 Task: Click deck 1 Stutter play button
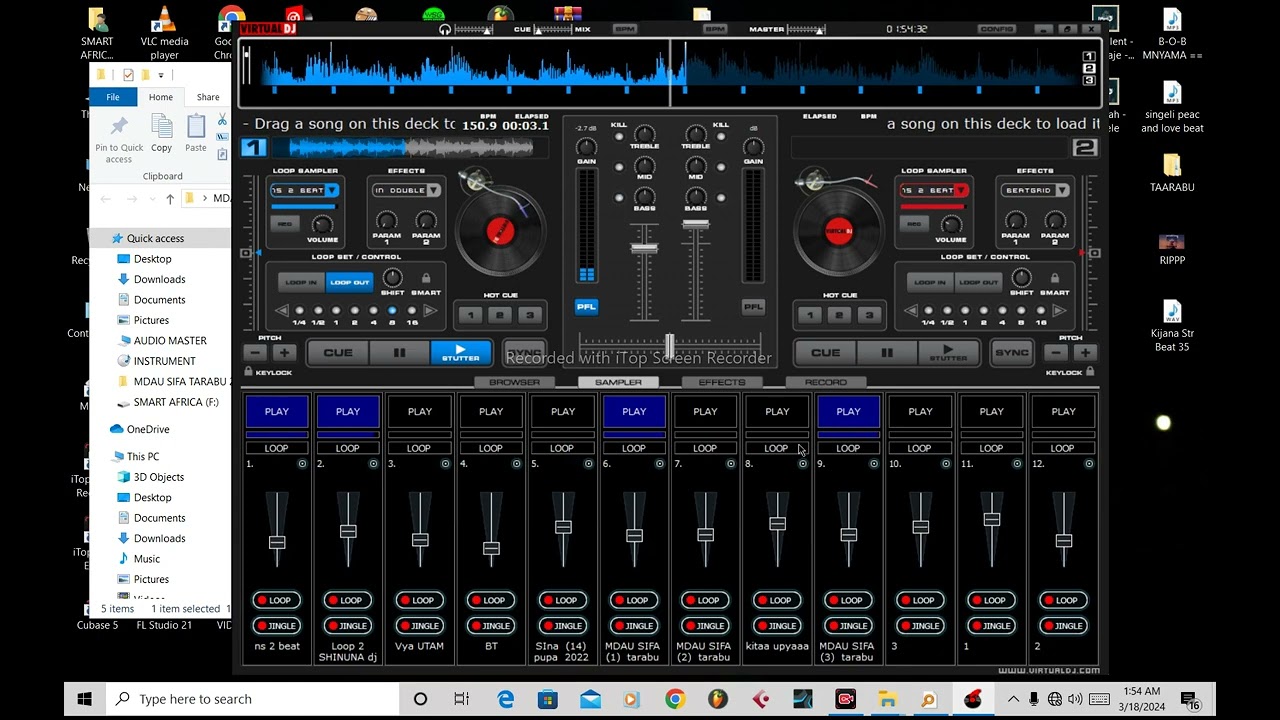pos(461,352)
